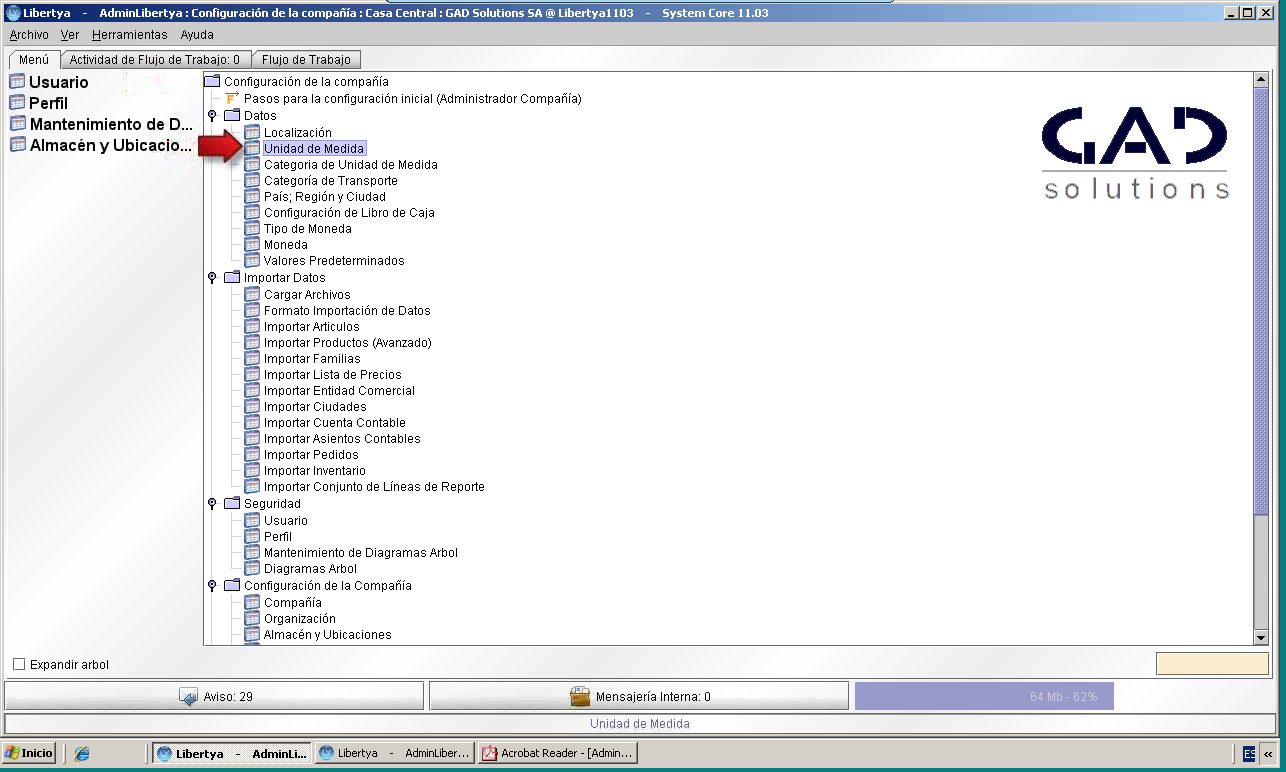Screen dimensions: 1286x772
Task: Click icon next to Categoria de Unidad de Medida
Action: coord(252,164)
